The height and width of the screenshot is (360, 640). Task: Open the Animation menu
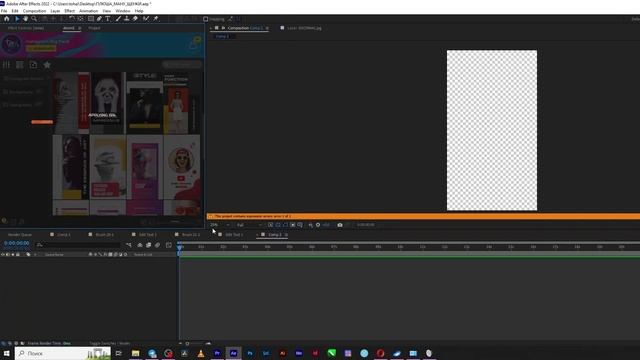89,11
